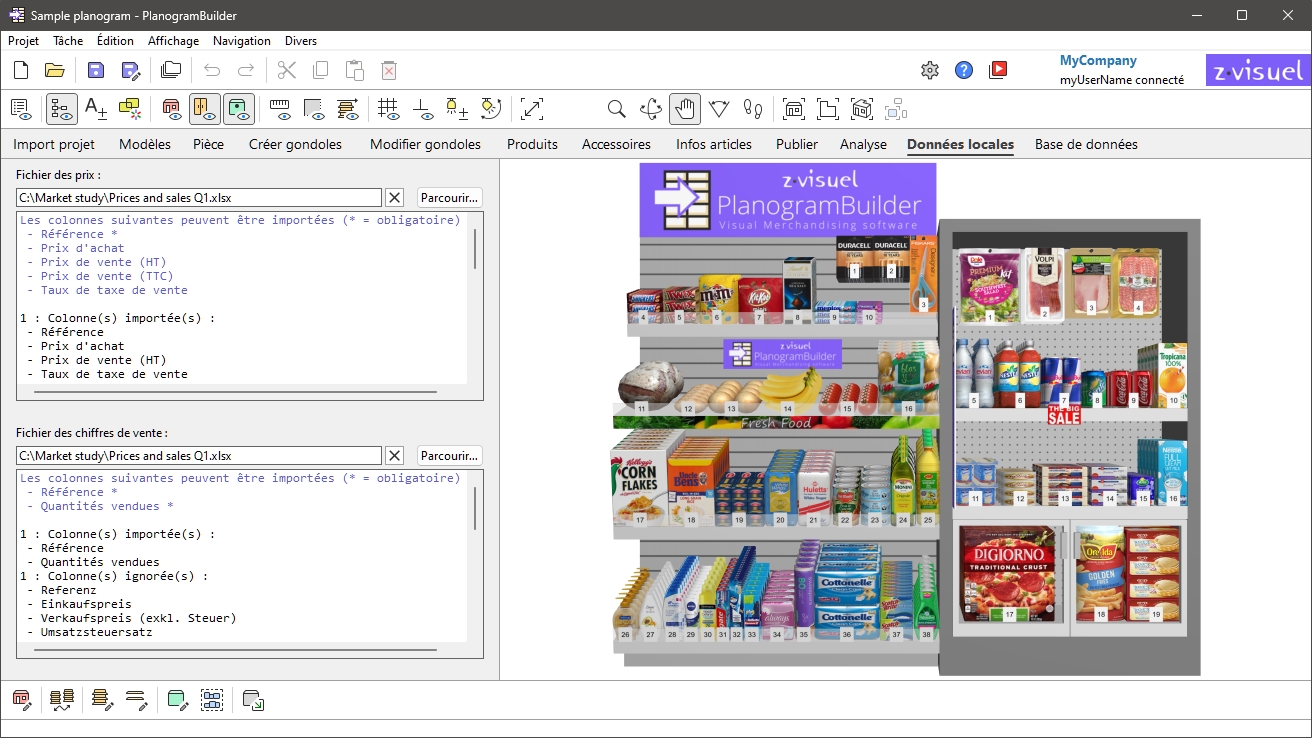The width and height of the screenshot is (1312, 738).
Task: Open the Tâche menu
Action: pyautogui.click(x=69, y=41)
